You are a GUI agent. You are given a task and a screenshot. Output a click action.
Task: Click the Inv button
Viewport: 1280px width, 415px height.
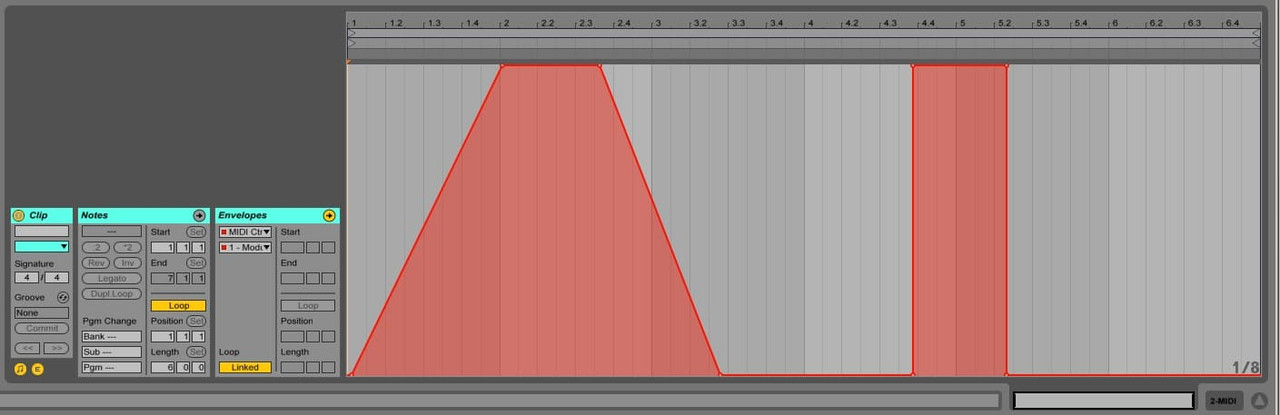click(127, 263)
